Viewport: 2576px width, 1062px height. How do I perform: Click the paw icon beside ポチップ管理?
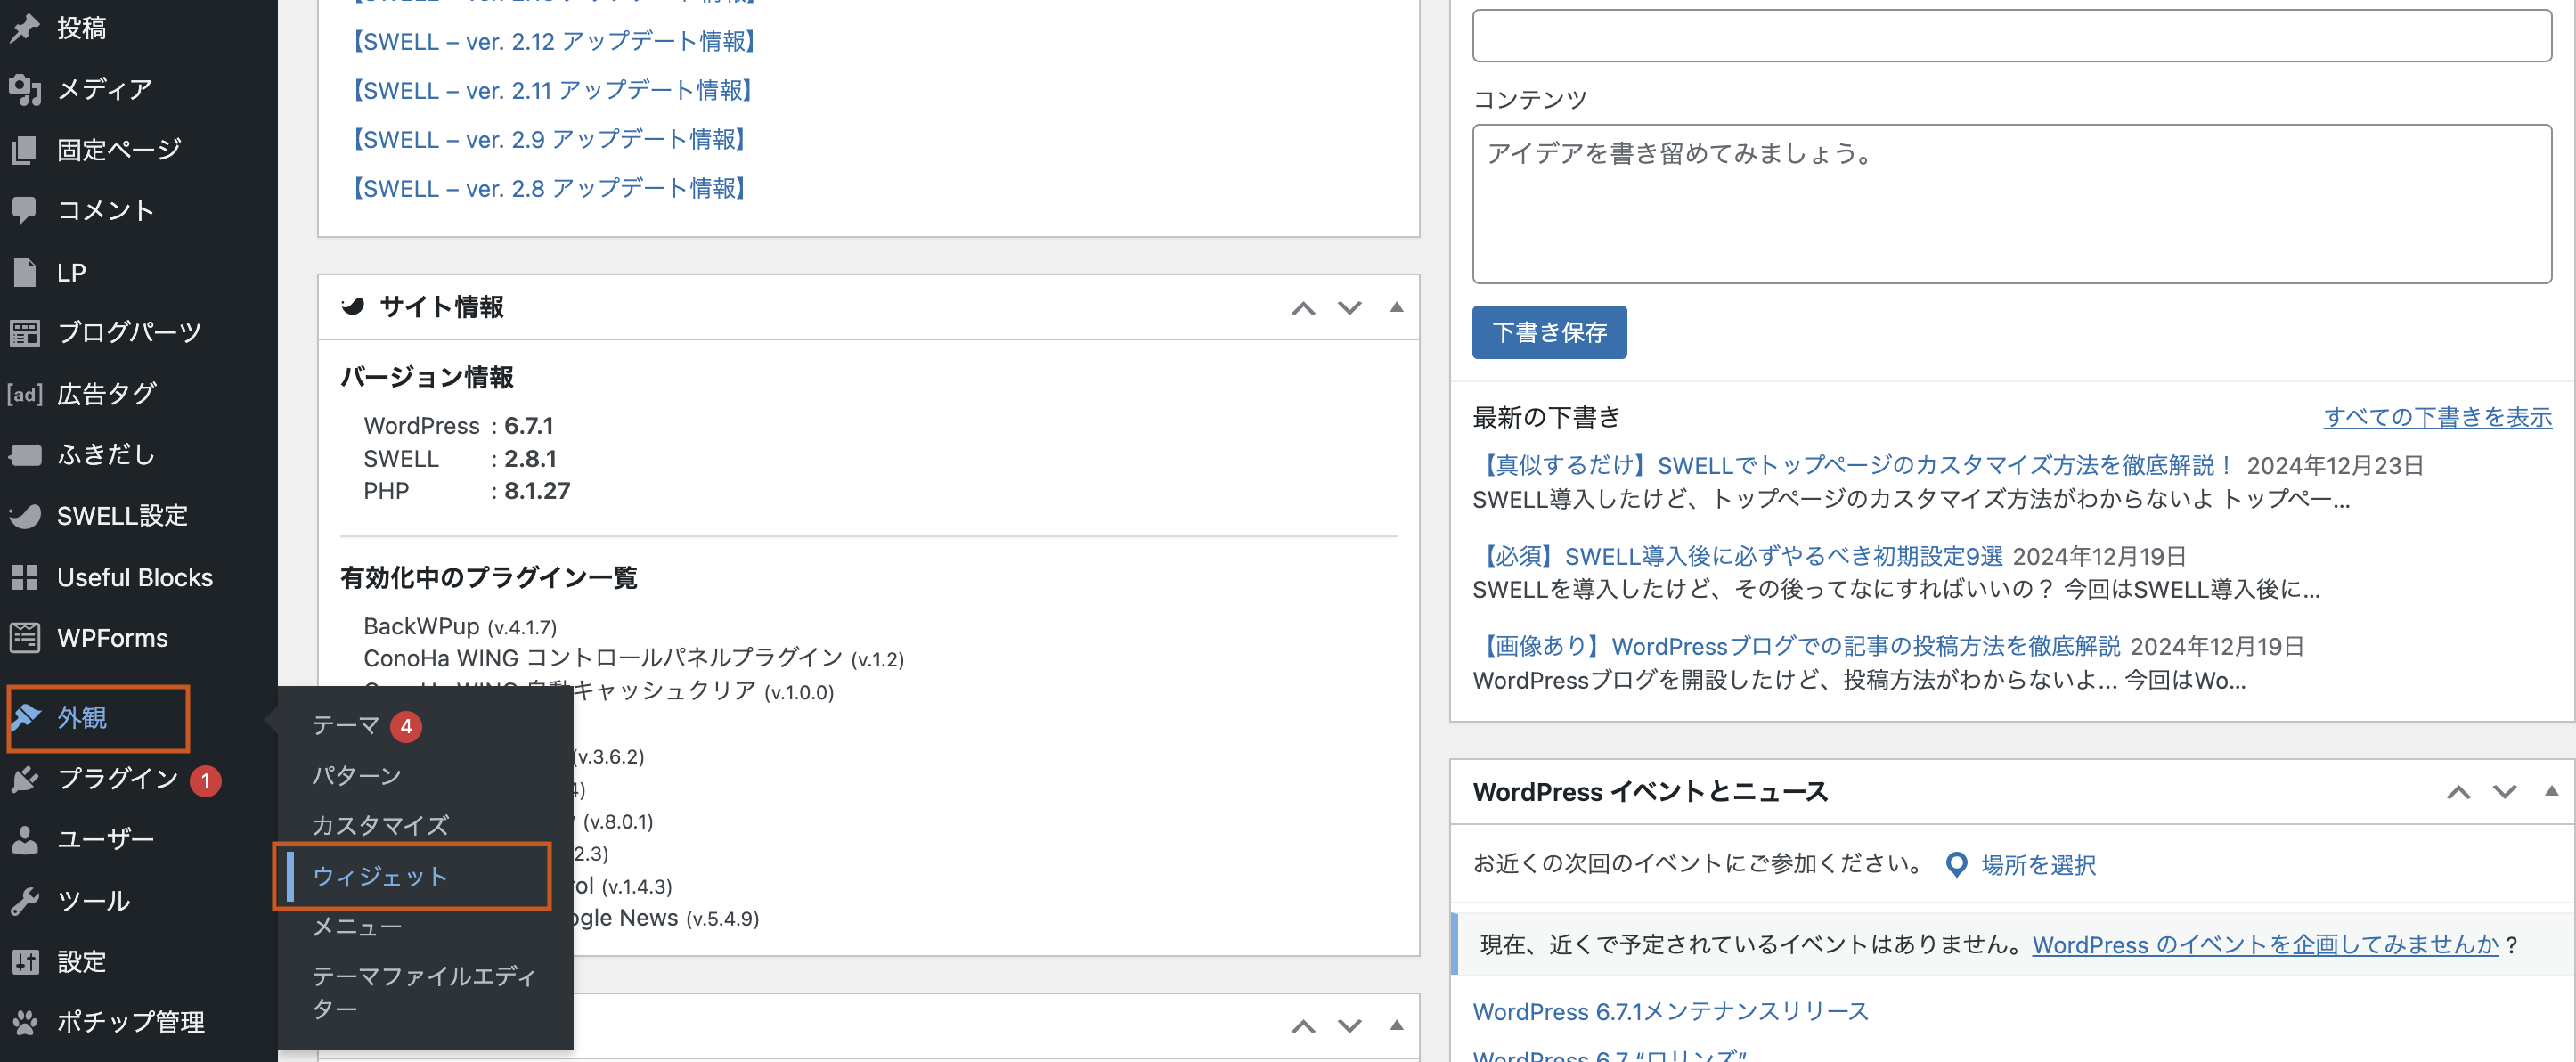click(25, 1022)
